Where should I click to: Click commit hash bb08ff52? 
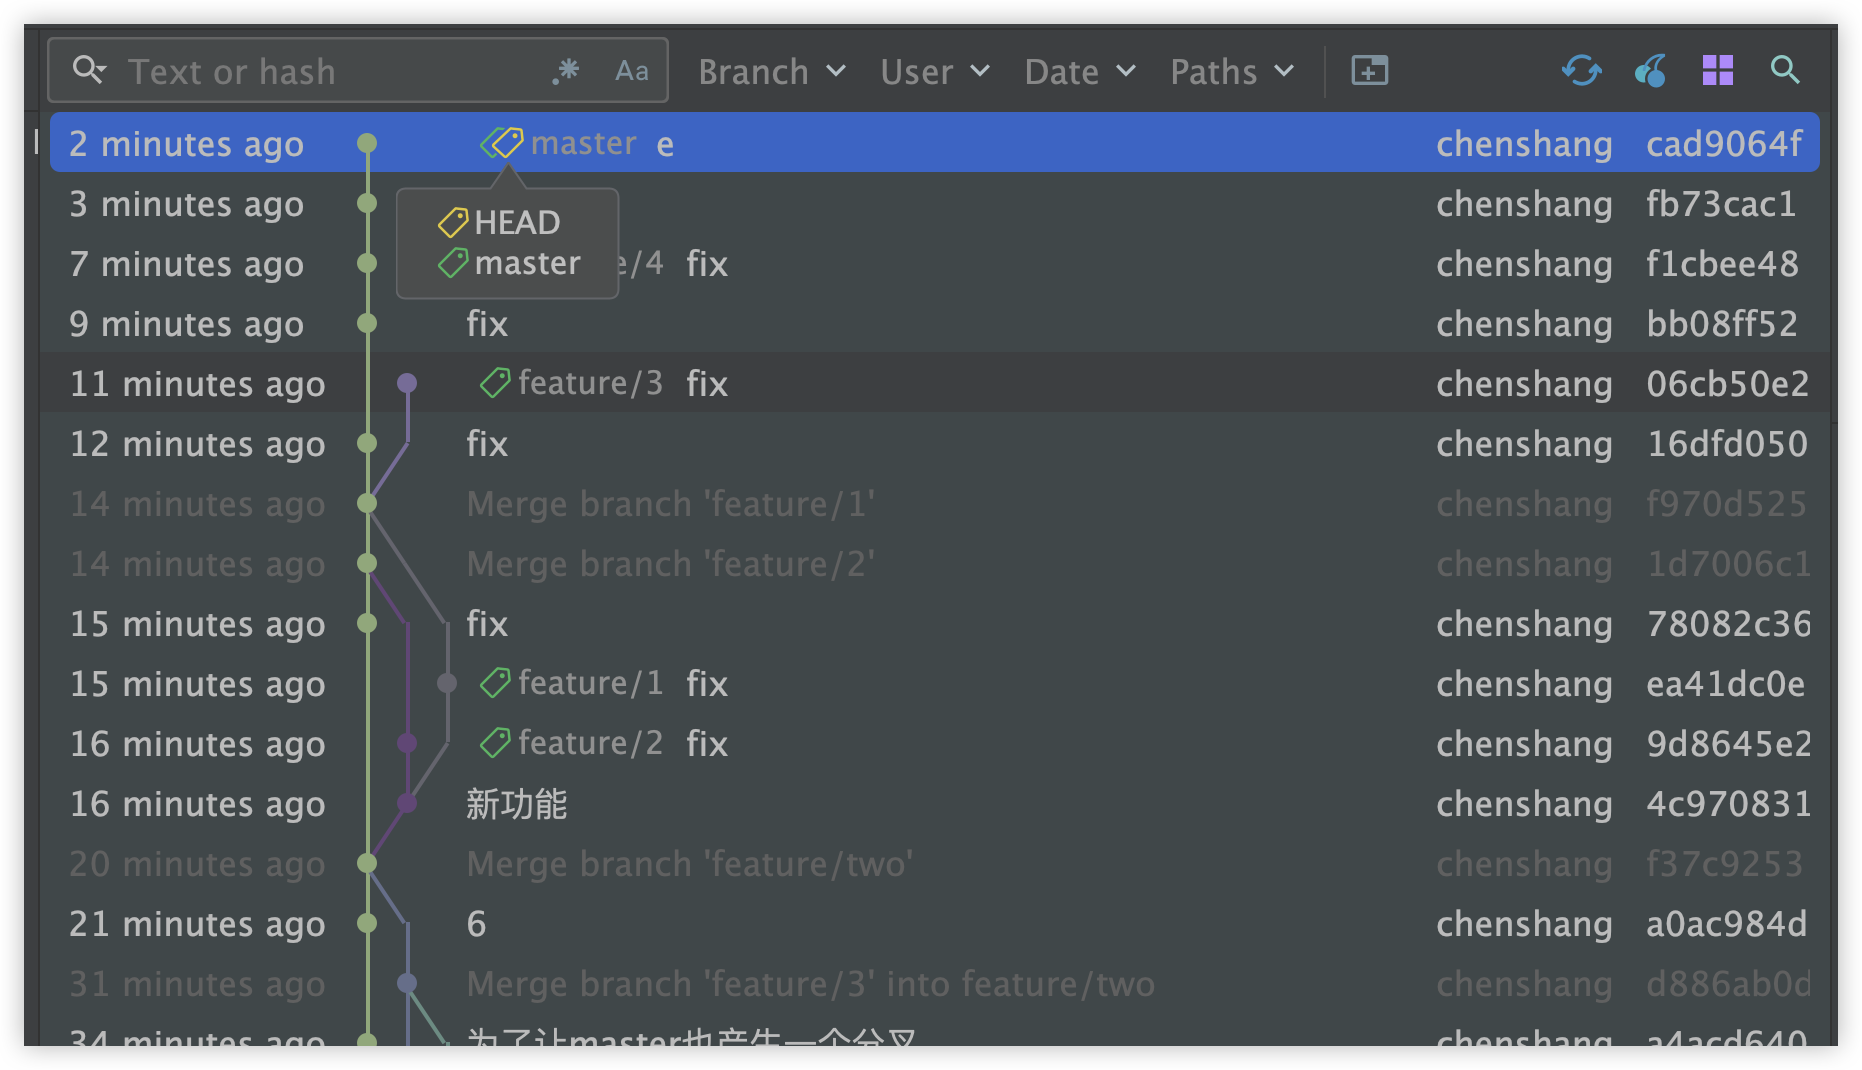click(x=1721, y=324)
